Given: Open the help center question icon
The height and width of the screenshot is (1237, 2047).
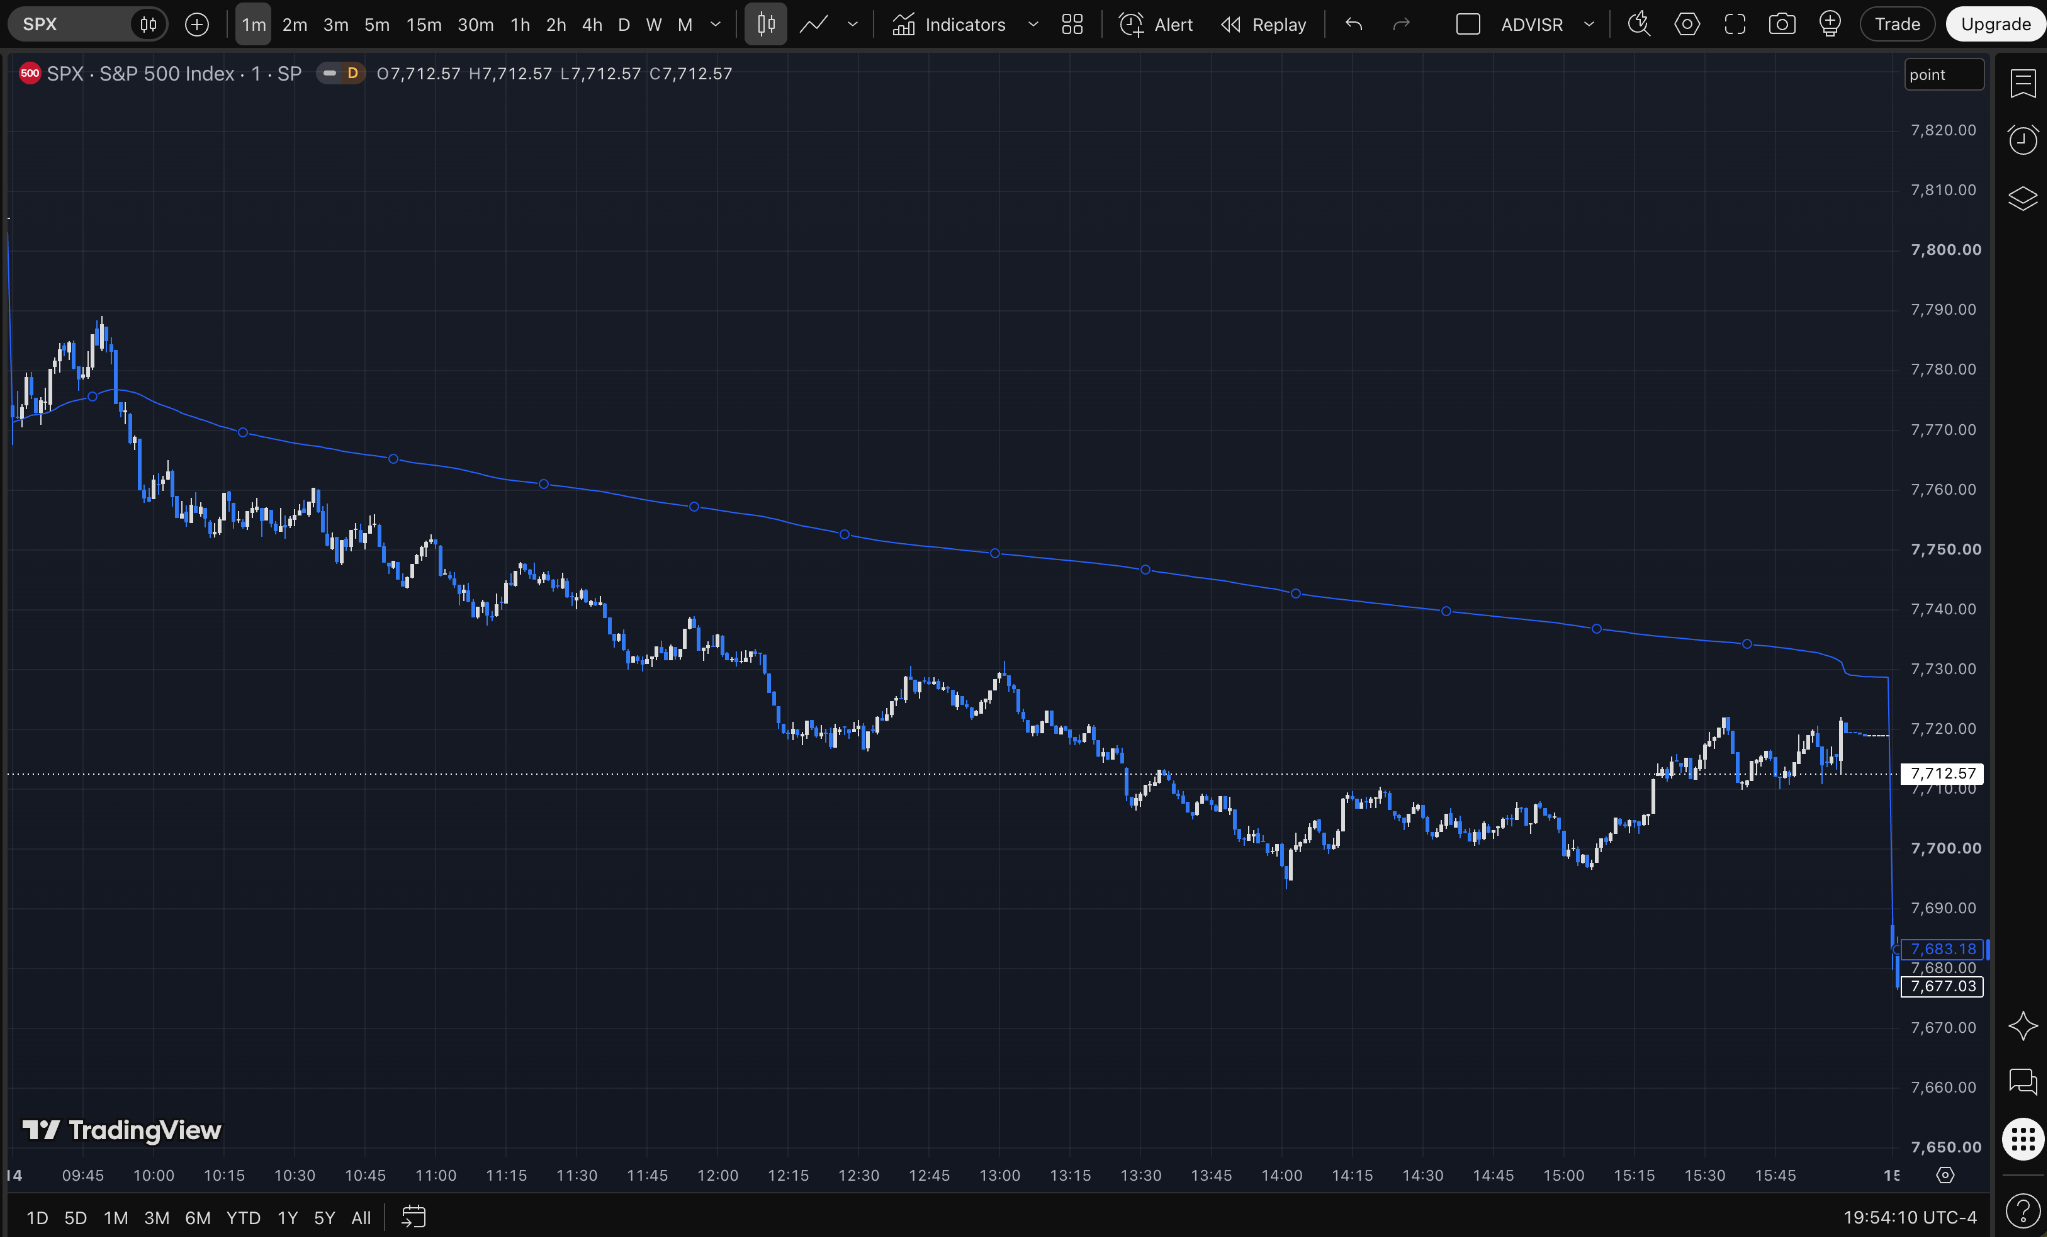Looking at the screenshot, I should (x=2023, y=1211).
